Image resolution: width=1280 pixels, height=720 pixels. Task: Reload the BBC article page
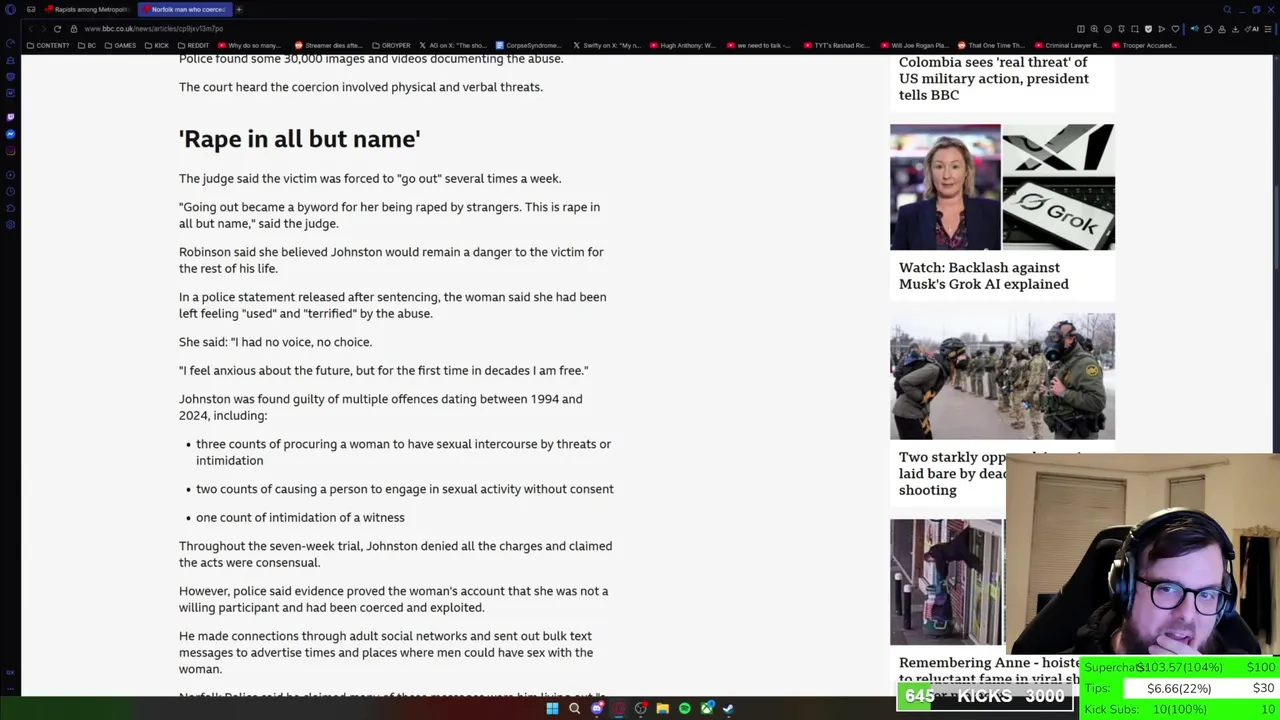pyautogui.click(x=57, y=29)
